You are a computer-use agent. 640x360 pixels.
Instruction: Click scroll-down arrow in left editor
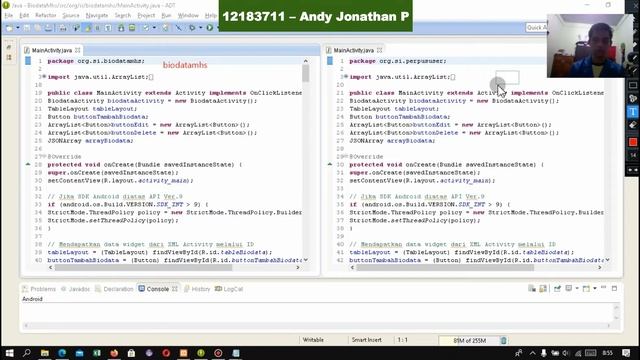click(306, 260)
